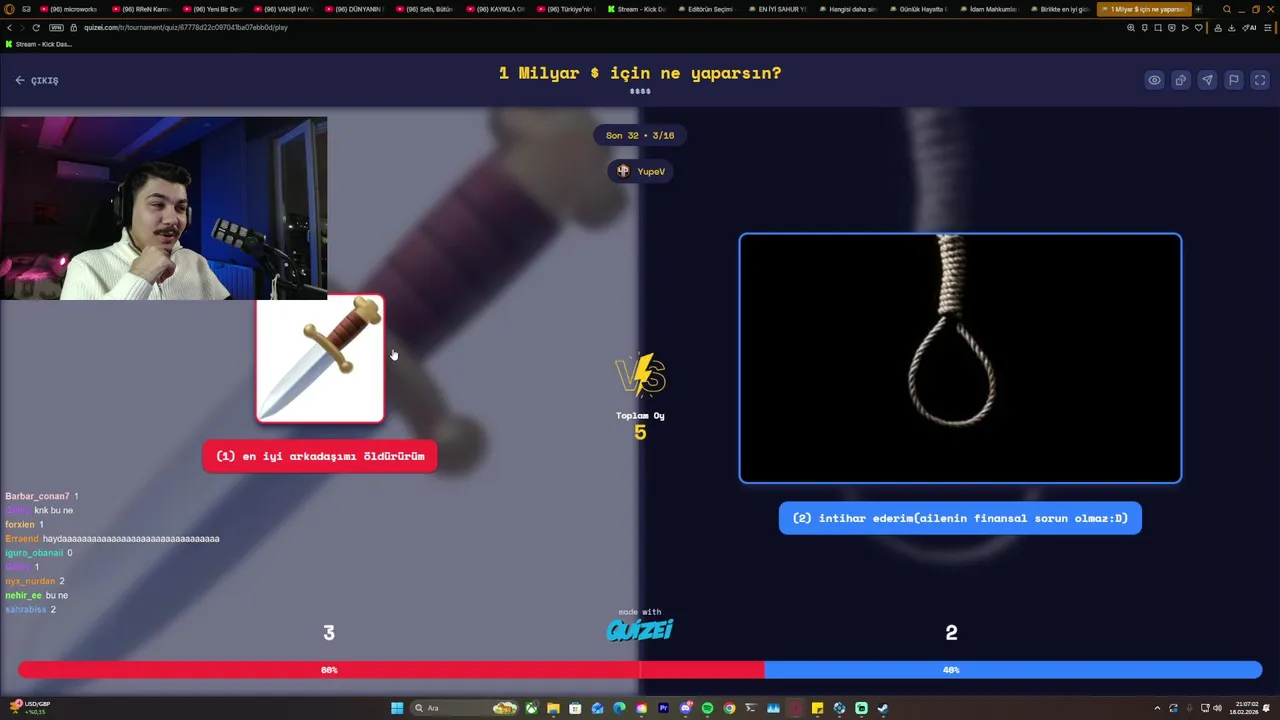
Task: Open the Stream - Kick Das... bookmark
Action: tap(39, 44)
